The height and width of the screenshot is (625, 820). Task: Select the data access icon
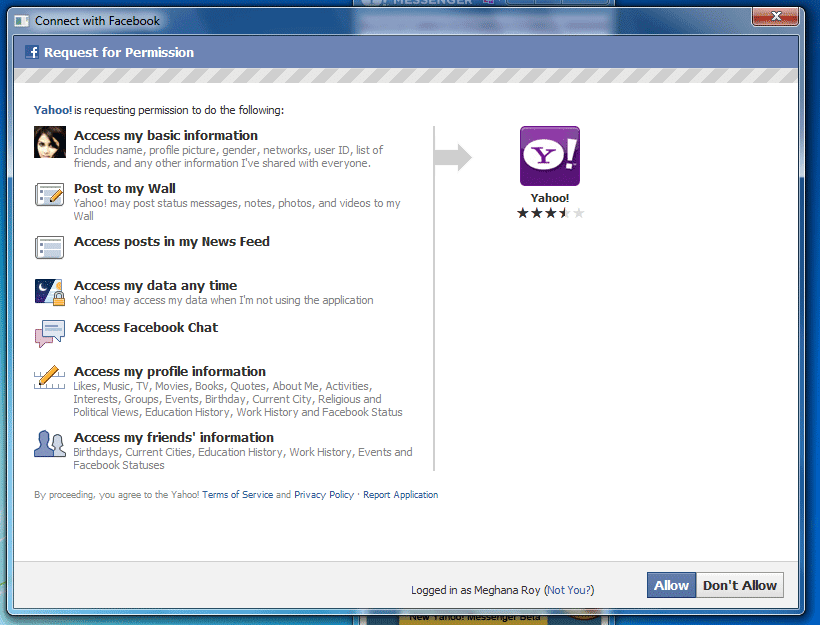click(49, 292)
